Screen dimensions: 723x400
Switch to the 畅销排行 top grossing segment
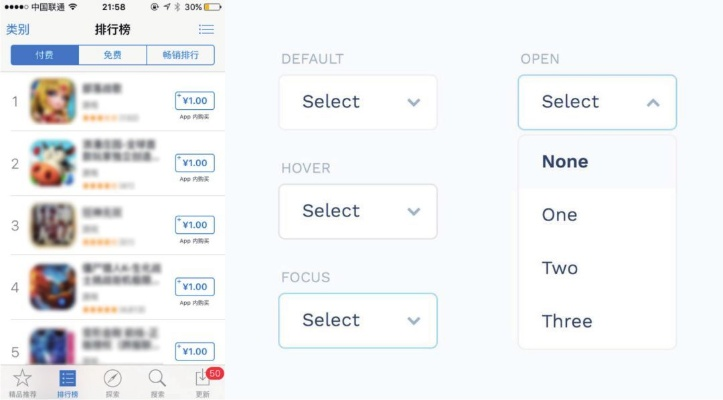click(x=180, y=55)
